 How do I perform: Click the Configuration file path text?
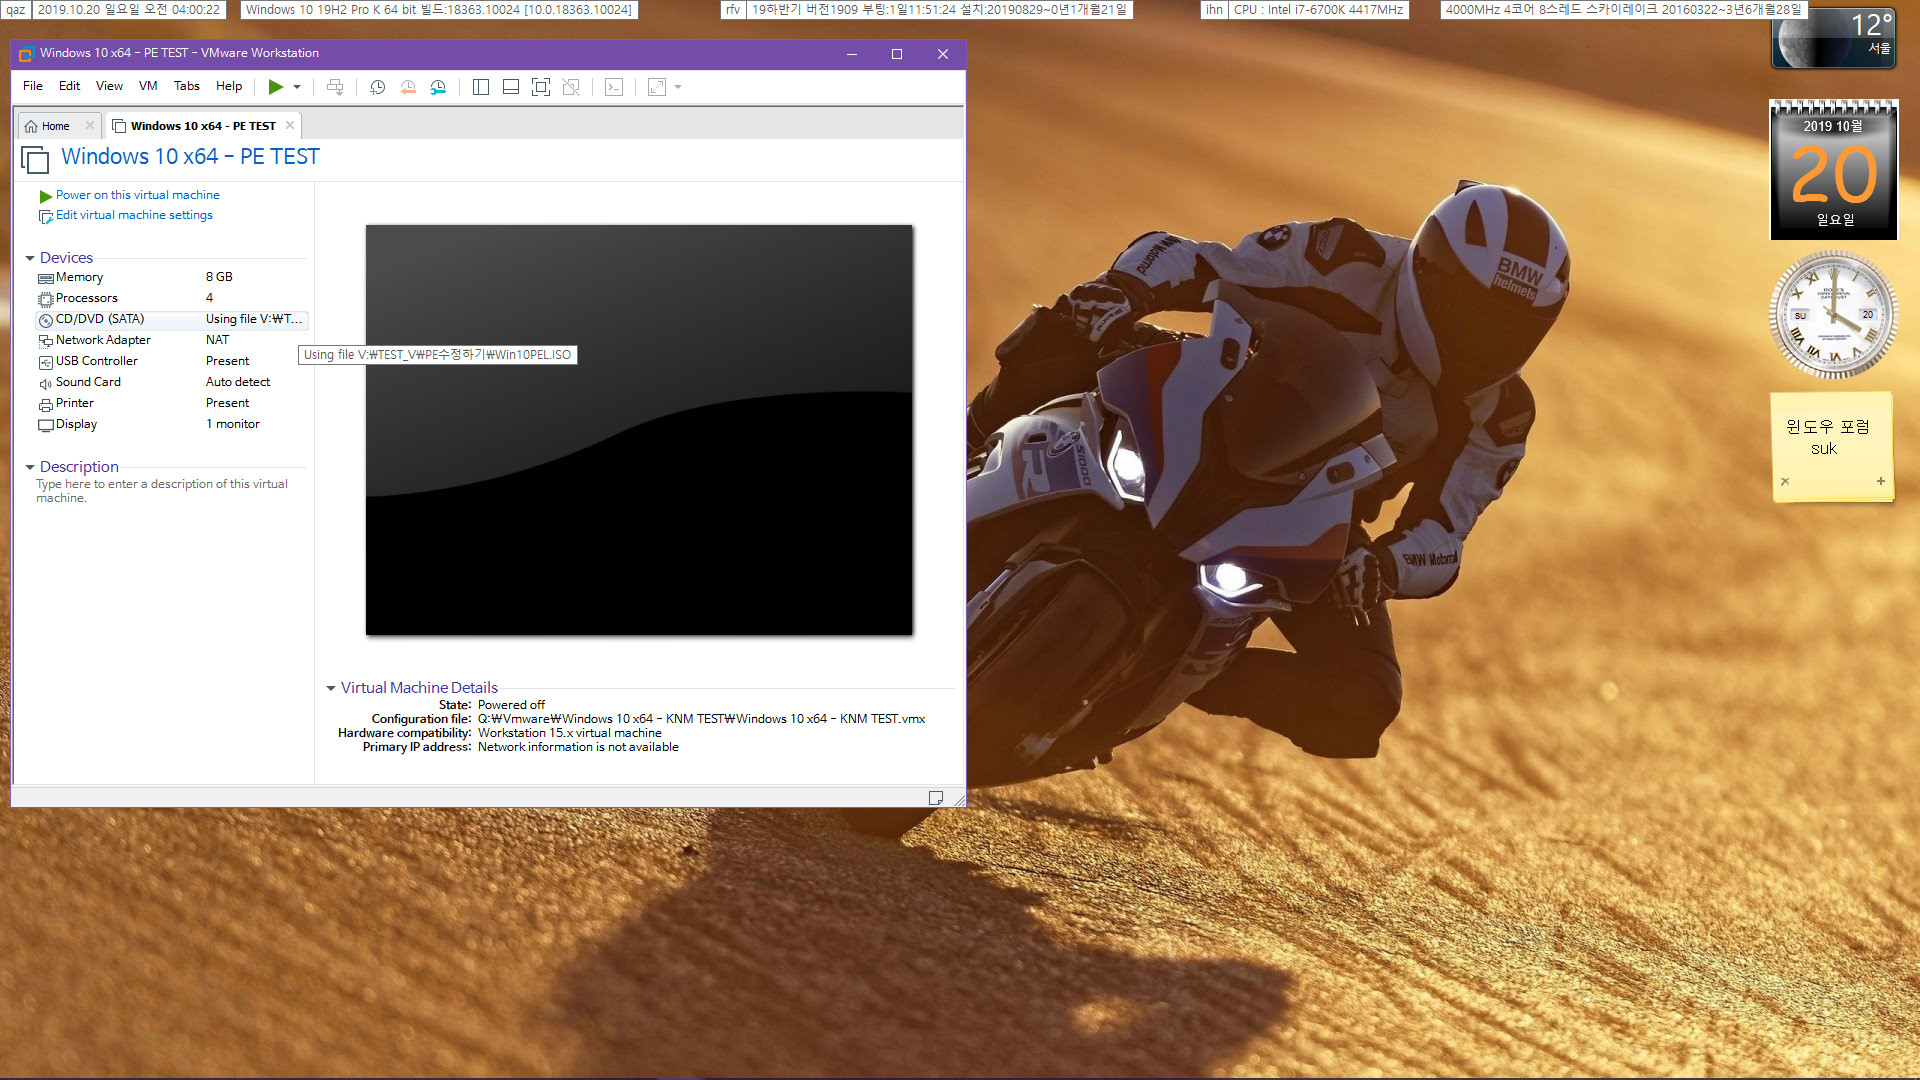click(x=701, y=719)
